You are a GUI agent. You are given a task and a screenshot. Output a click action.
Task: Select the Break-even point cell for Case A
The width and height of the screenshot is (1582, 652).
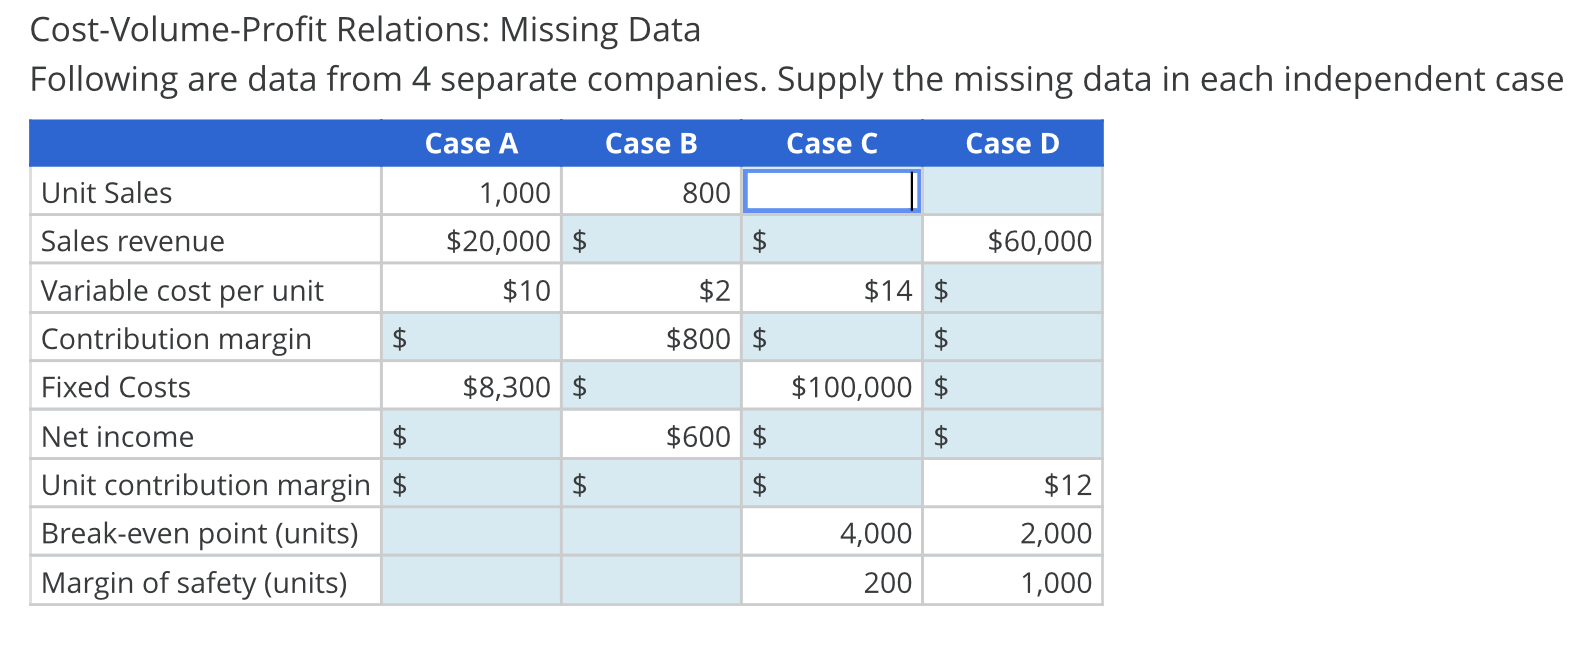[x=470, y=532]
